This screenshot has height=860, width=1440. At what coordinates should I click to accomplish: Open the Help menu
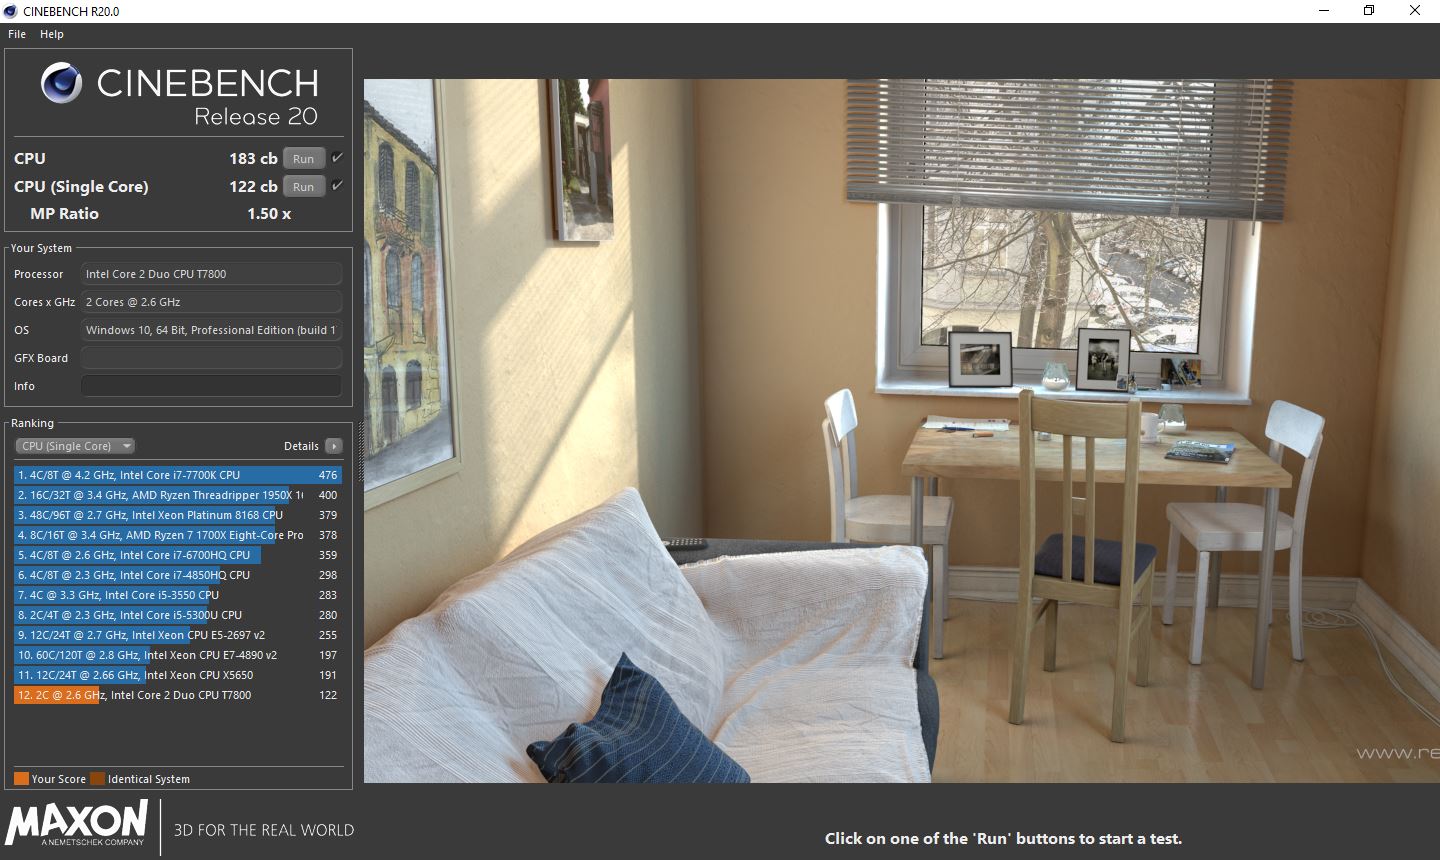click(x=51, y=33)
